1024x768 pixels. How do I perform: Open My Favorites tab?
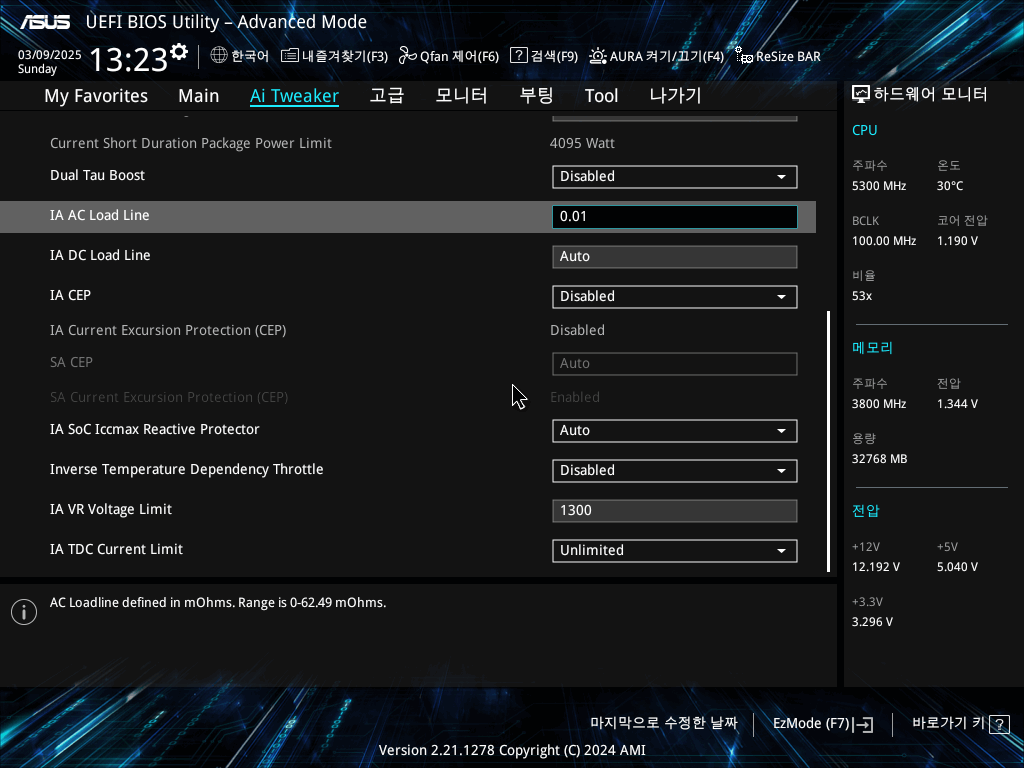tap(96, 96)
